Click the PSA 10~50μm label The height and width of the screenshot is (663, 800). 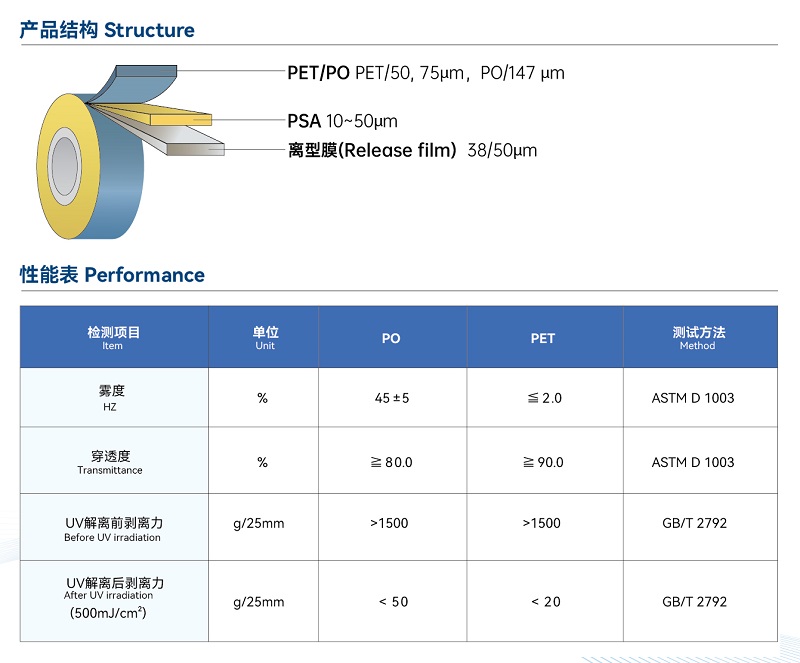click(342, 121)
